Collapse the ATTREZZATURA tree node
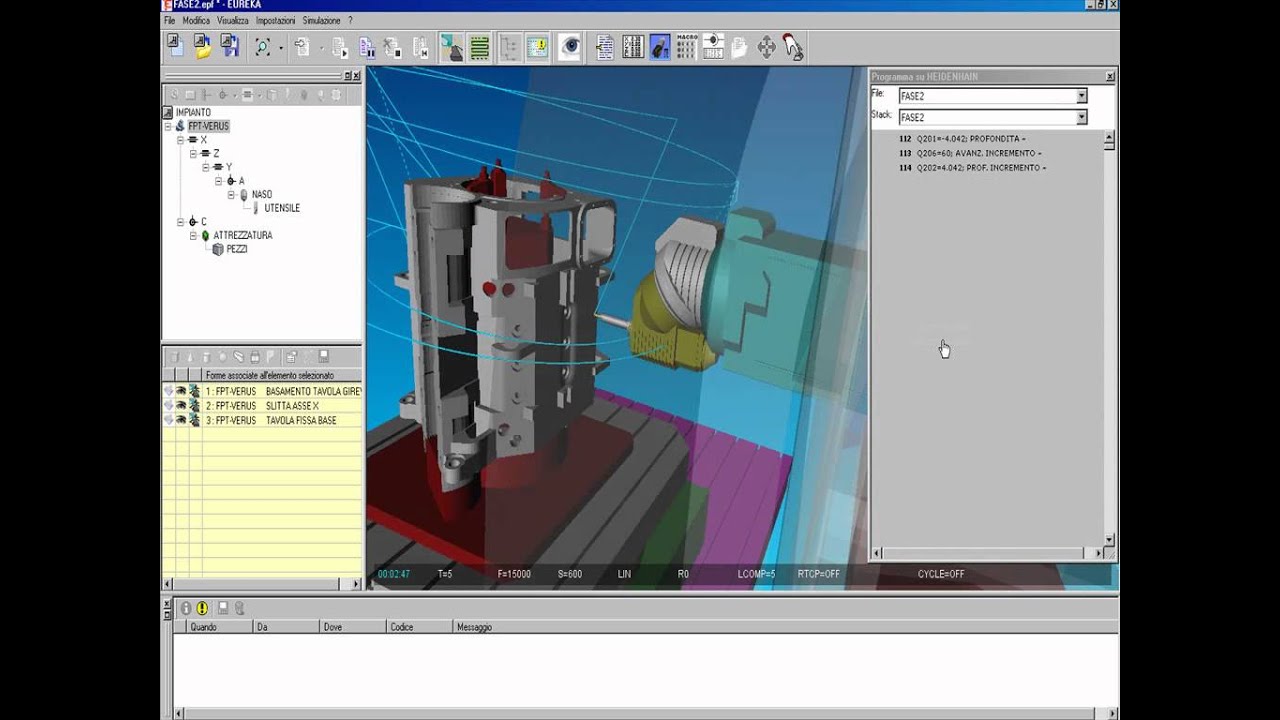Viewport: 1280px width, 720px height. click(x=194, y=236)
